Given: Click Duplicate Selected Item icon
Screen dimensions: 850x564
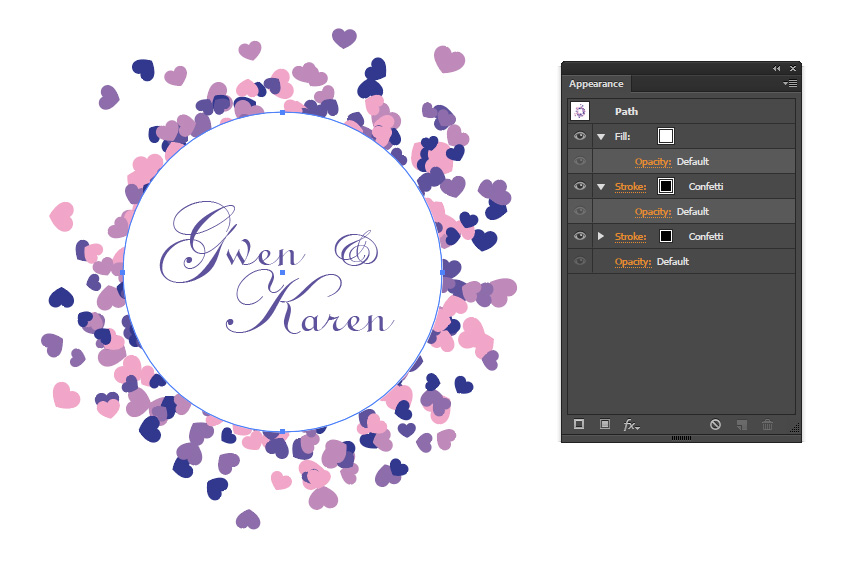Looking at the screenshot, I should (x=742, y=425).
